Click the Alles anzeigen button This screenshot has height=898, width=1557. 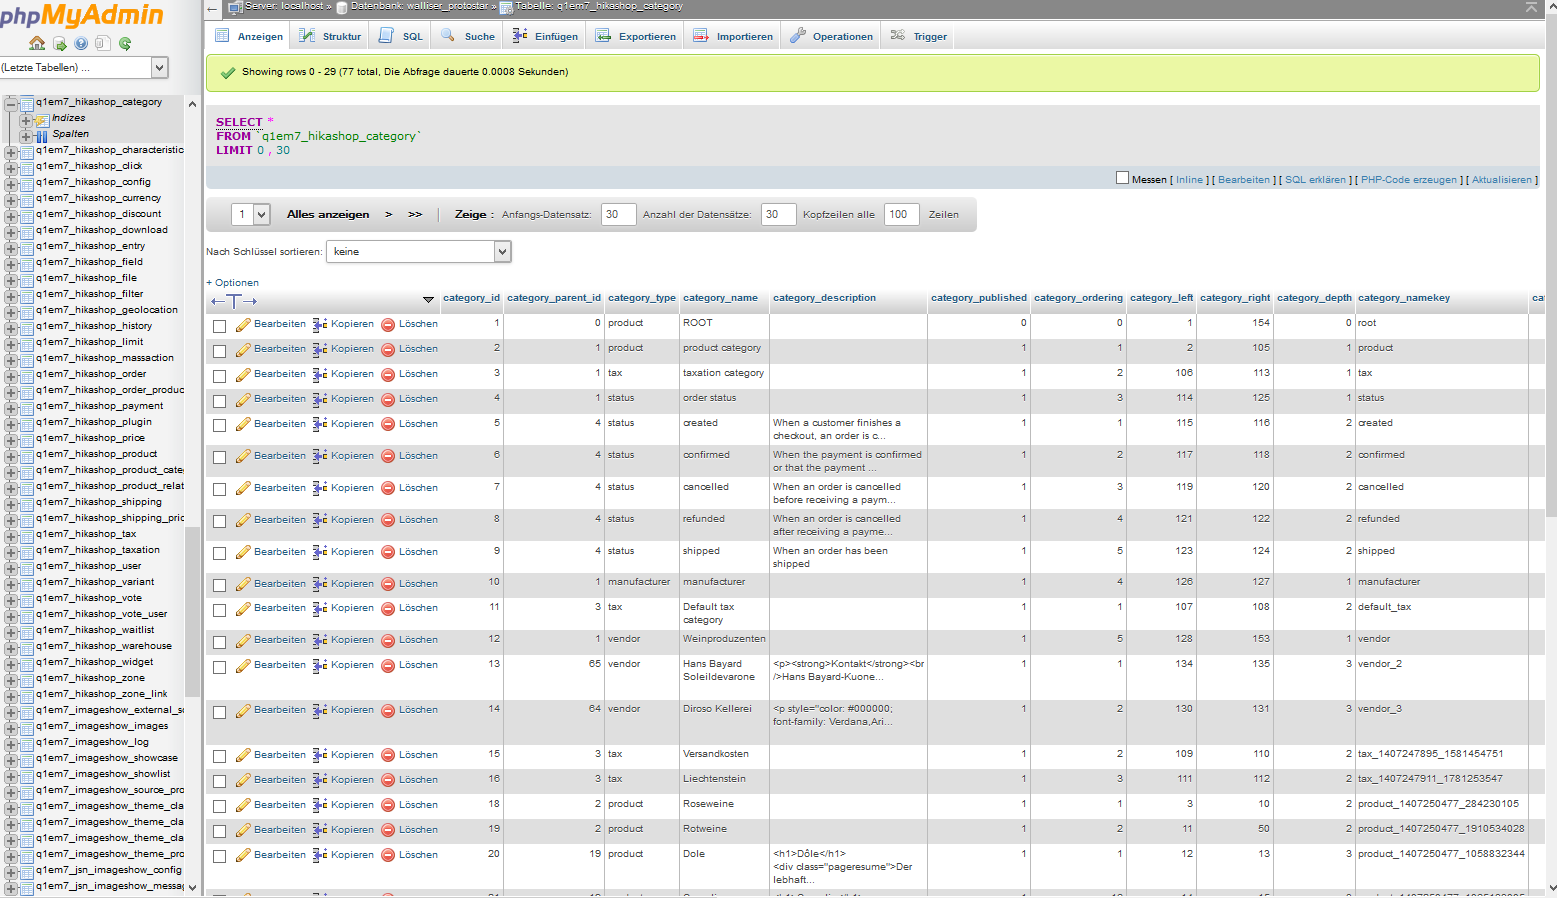click(328, 214)
